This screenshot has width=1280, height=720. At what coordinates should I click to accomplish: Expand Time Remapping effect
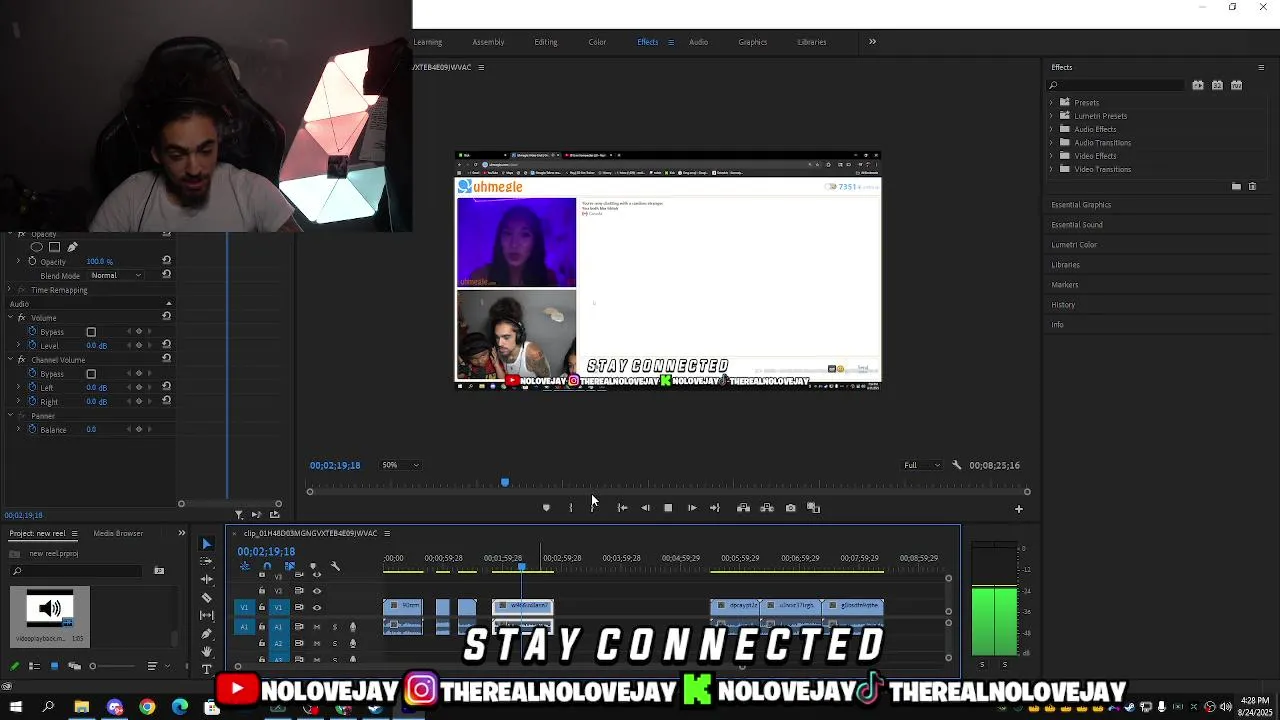click(10, 290)
